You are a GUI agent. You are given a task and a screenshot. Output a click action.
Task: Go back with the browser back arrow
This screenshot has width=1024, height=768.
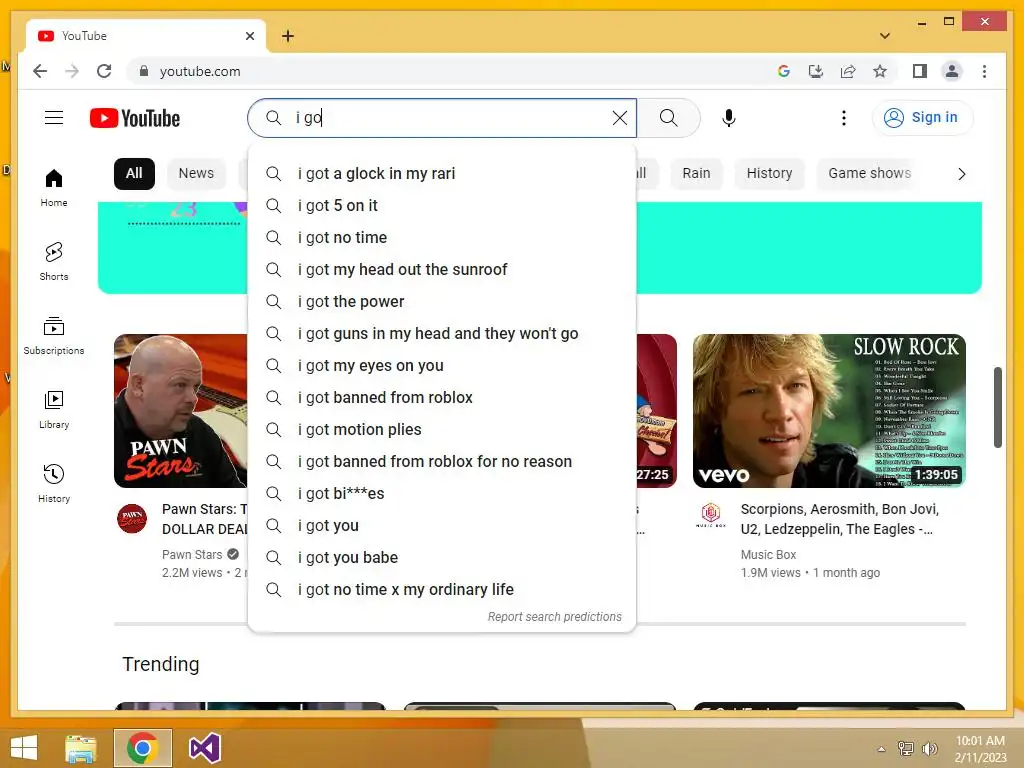(40, 71)
